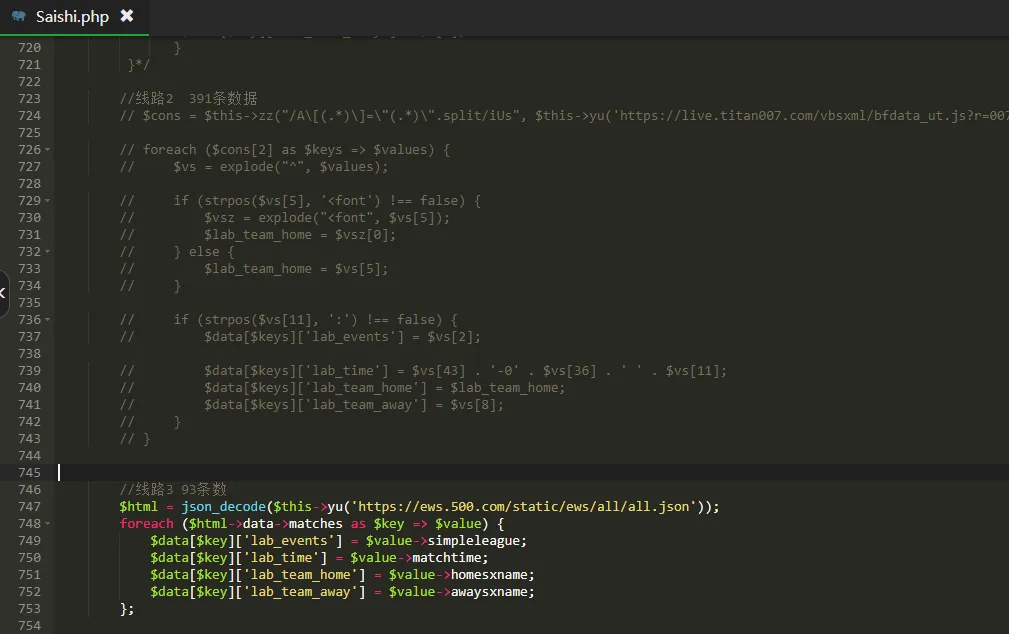Click "matchtime" on line 750
Viewport: 1009px width, 634px height.
click(447, 557)
